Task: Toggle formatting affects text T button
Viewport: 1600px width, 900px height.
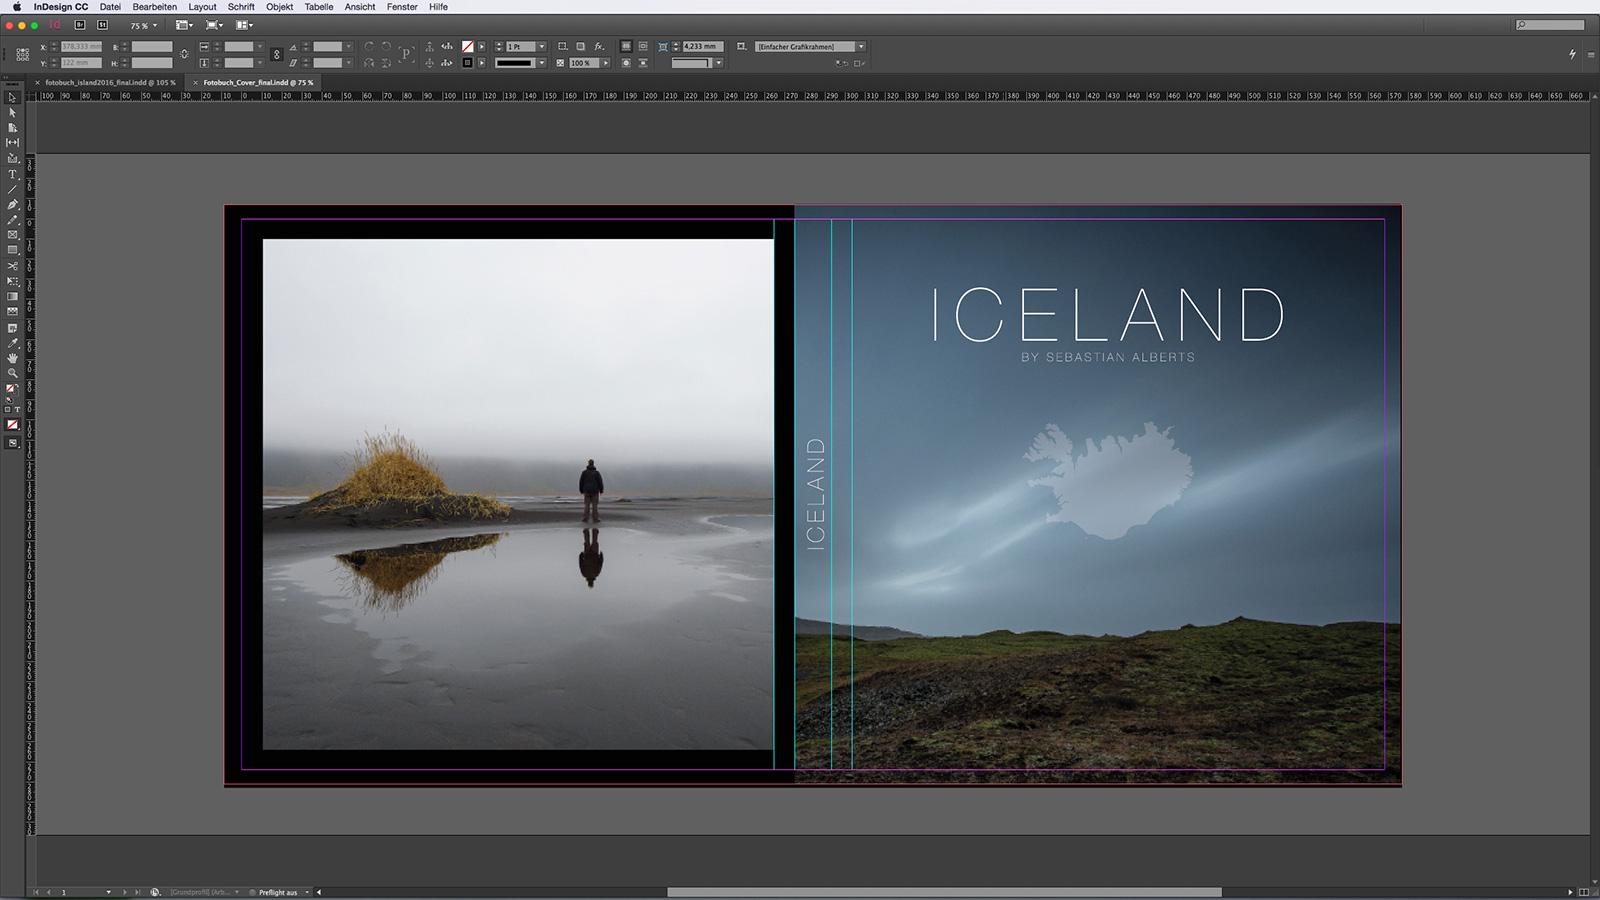Action: coord(17,409)
